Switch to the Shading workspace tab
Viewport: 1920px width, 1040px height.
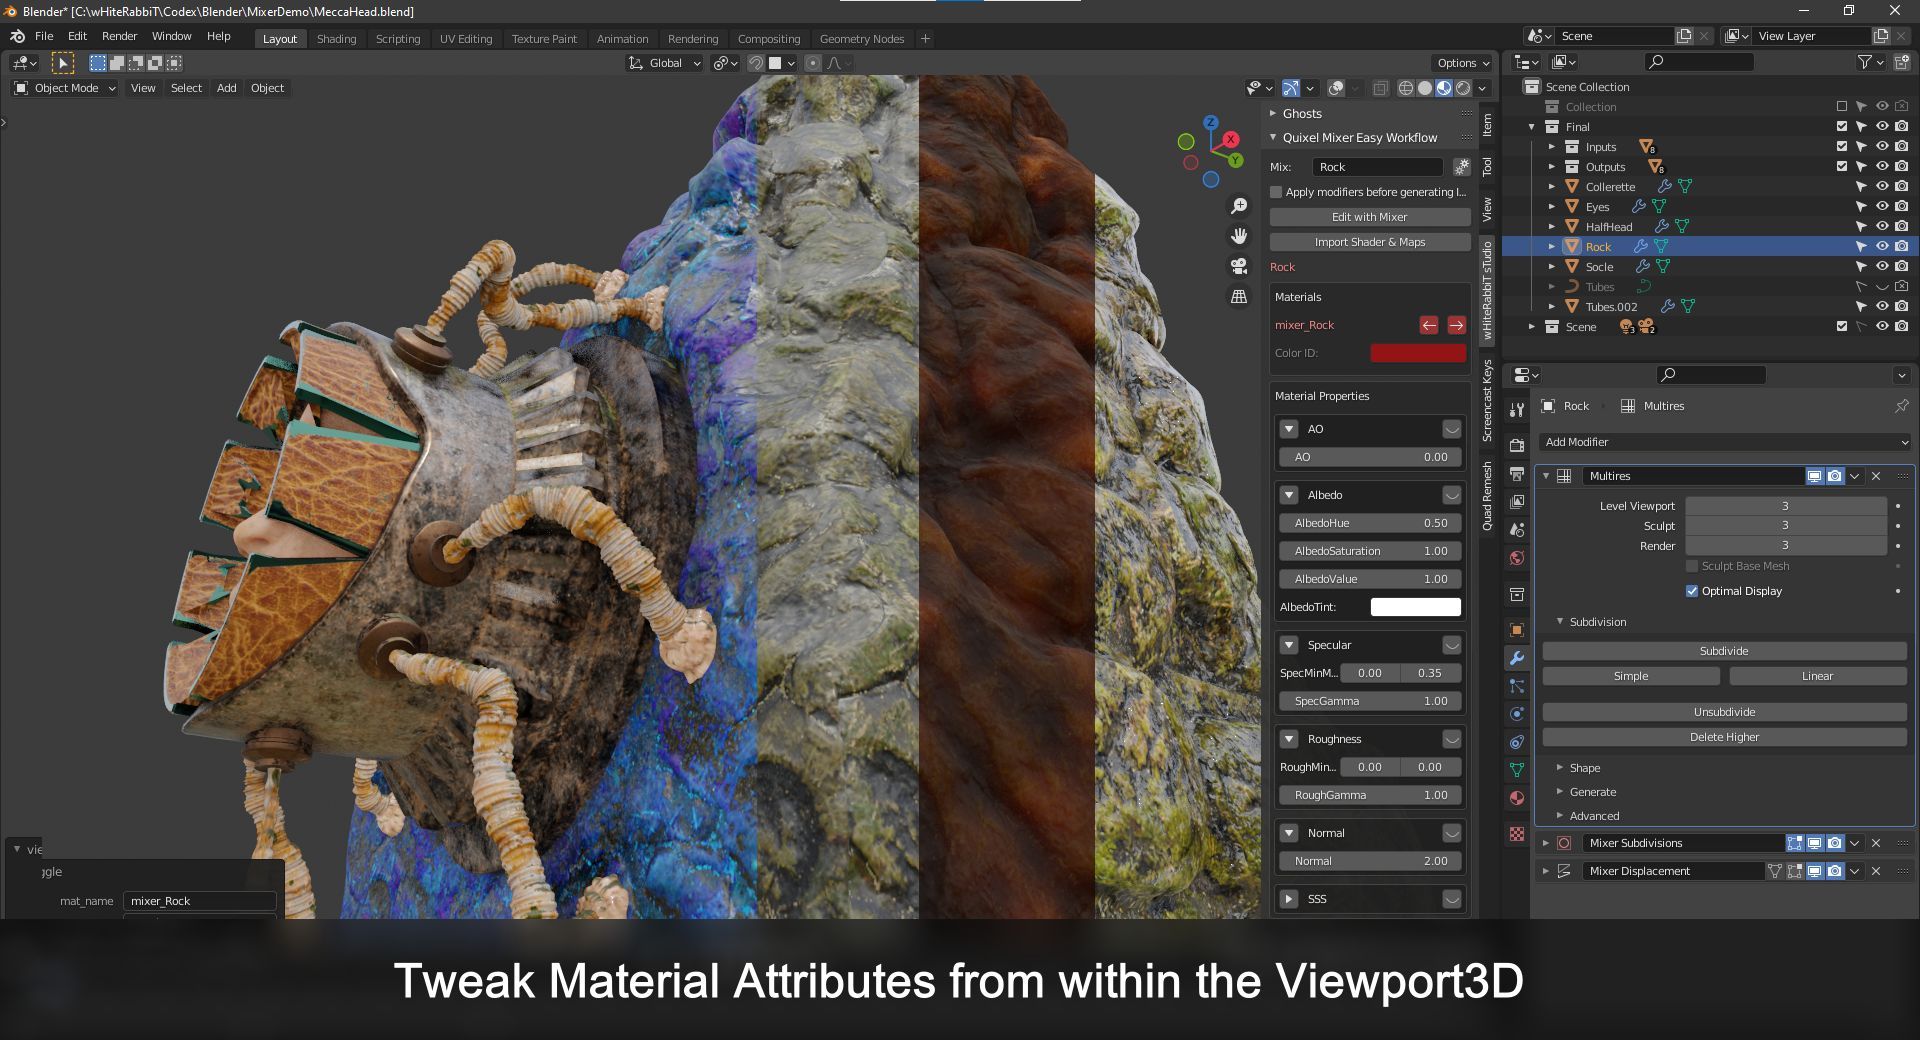[x=337, y=38]
